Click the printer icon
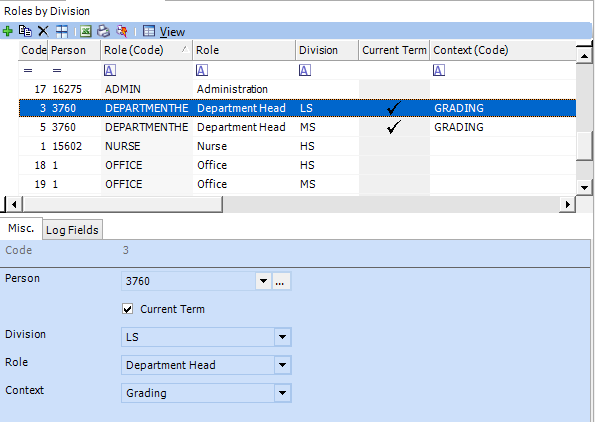The height and width of the screenshot is (422, 595). click(103, 31)
